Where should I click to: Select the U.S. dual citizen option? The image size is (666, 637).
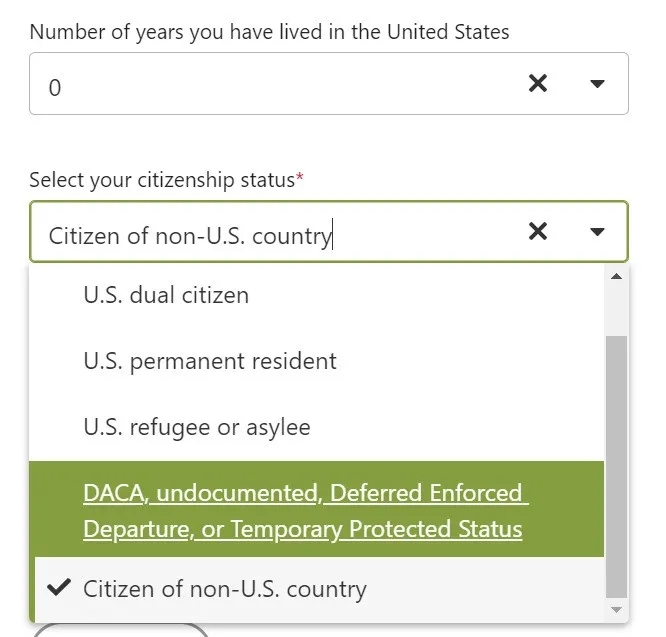166,295
